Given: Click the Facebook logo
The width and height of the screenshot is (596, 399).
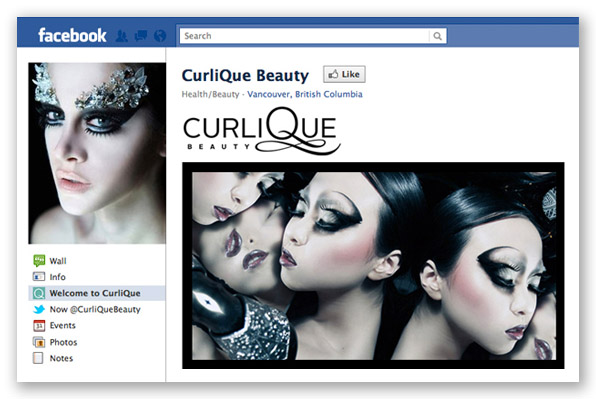Looking at the screenshot, I should click(x=72, y=35).
